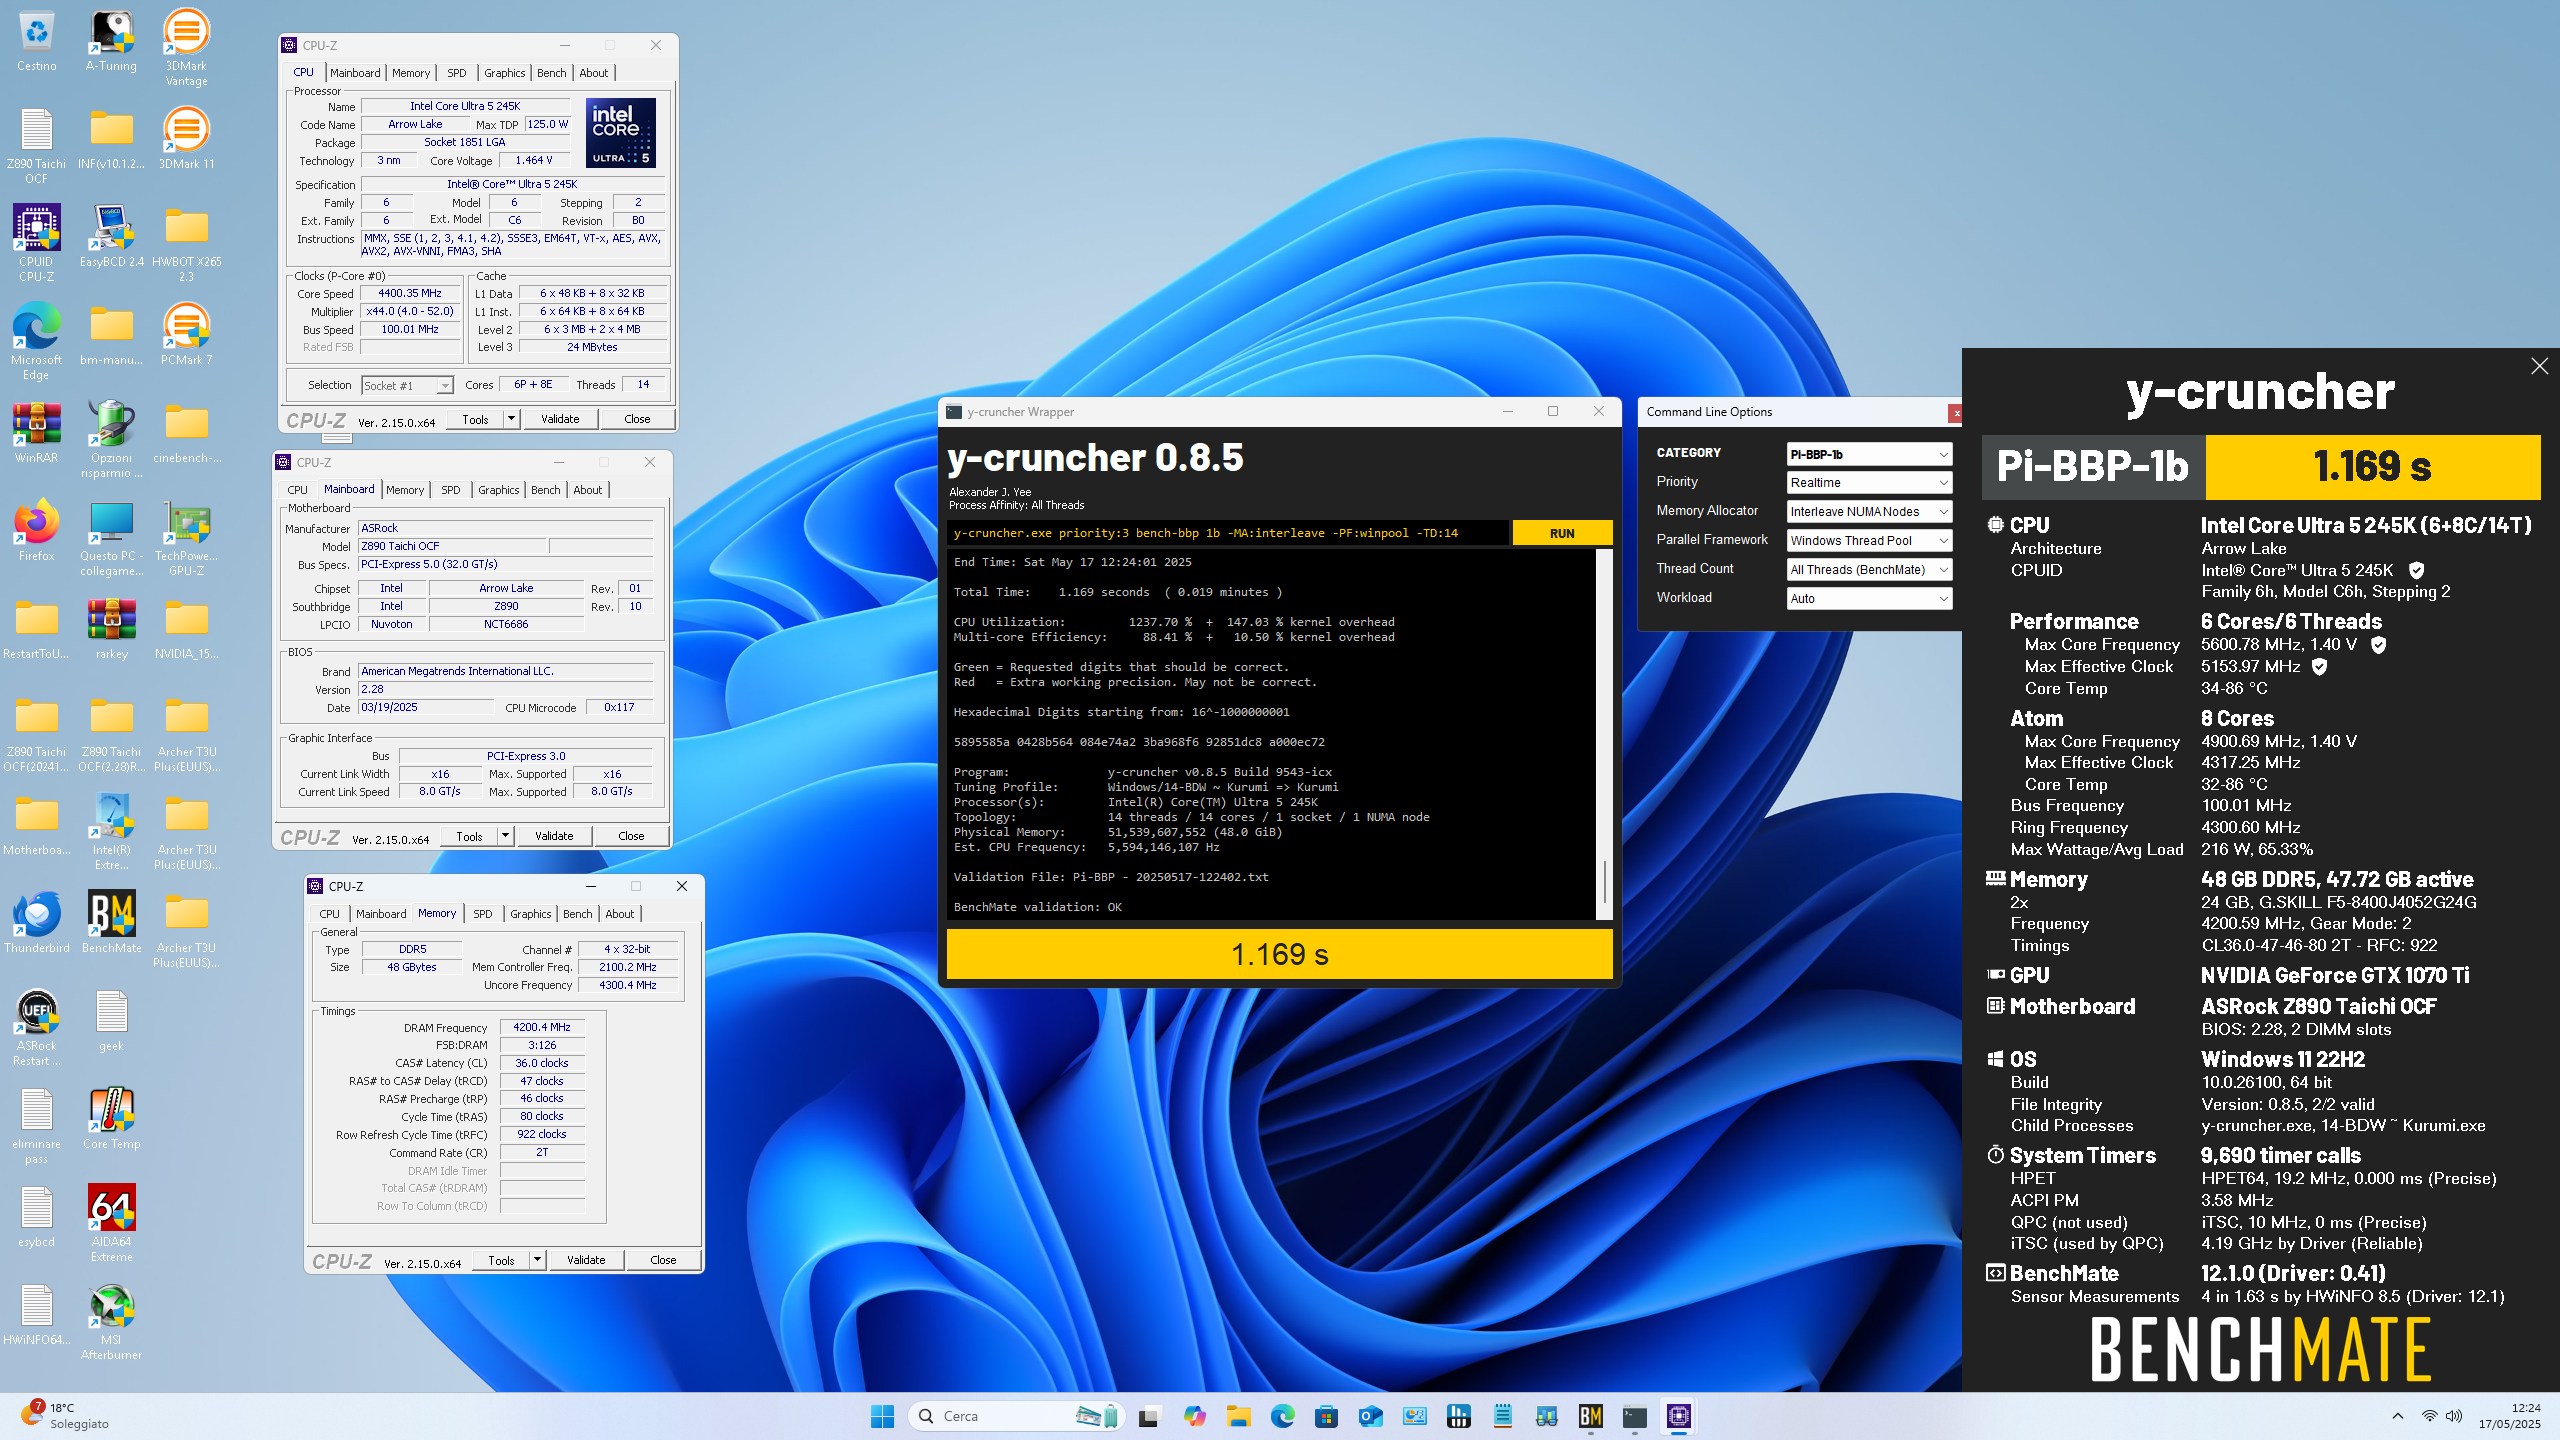Select Graphics tab in CPU-Z Mainboard window
This screenshot has height=1440, width=2560.
[498, 490]
